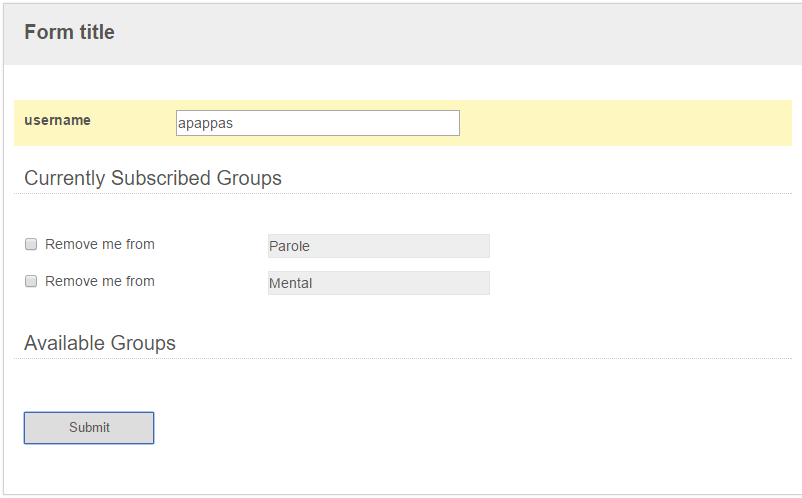This screenshot has height=498, width=802.
Task: Click the Form title heading
Action: (x=70, y=32)
